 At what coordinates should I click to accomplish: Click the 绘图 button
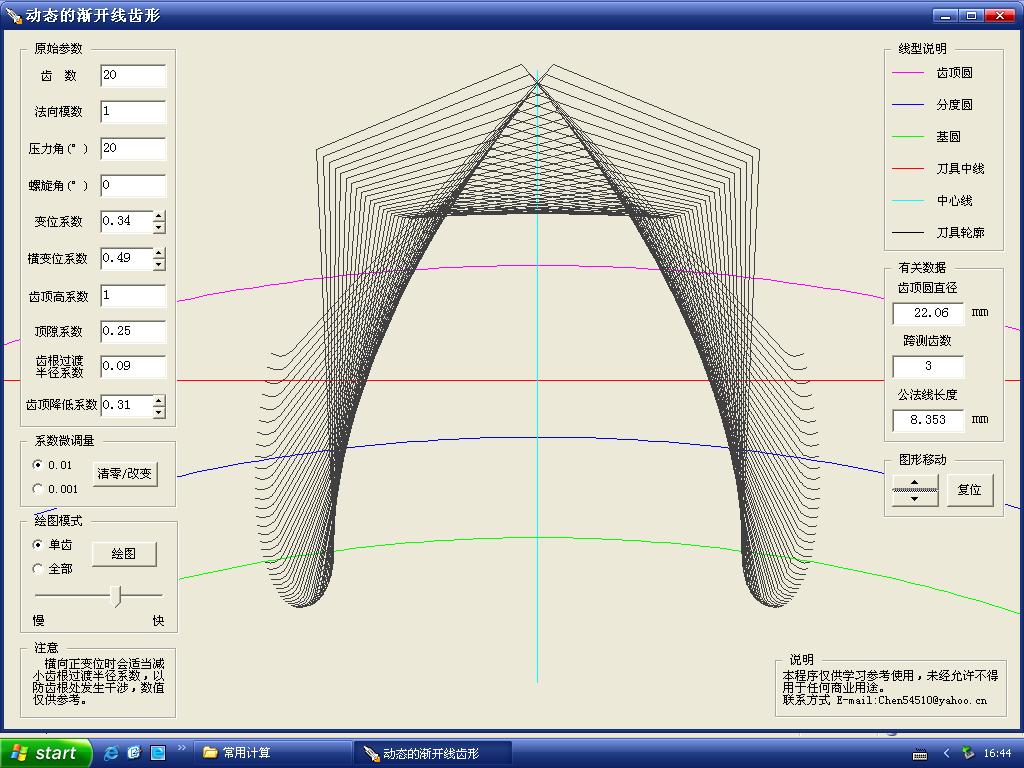[124, 554]
